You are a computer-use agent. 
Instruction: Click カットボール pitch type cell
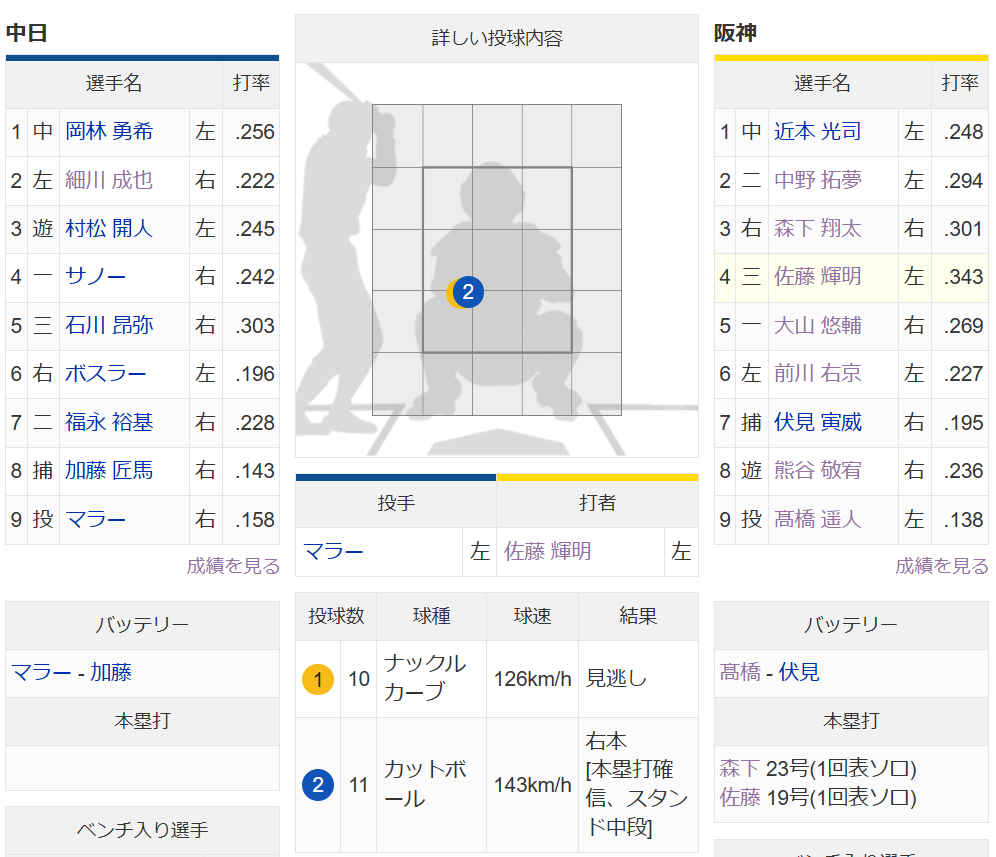pyautogui.click(x=431, y=785)
